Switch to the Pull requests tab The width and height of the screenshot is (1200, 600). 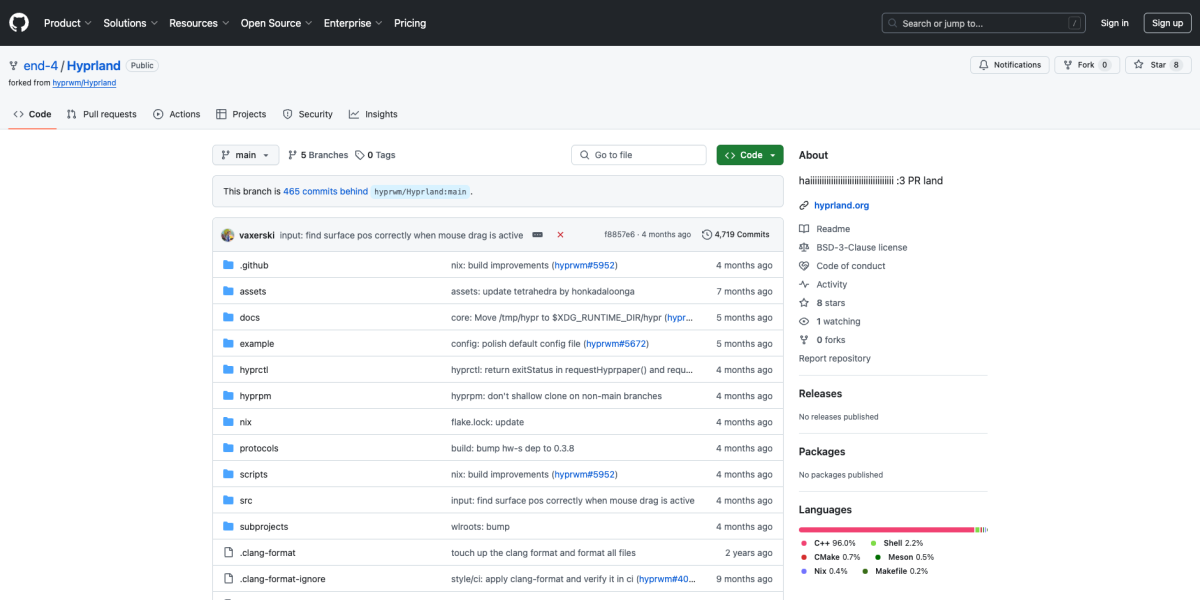click(x=101, y=114)
